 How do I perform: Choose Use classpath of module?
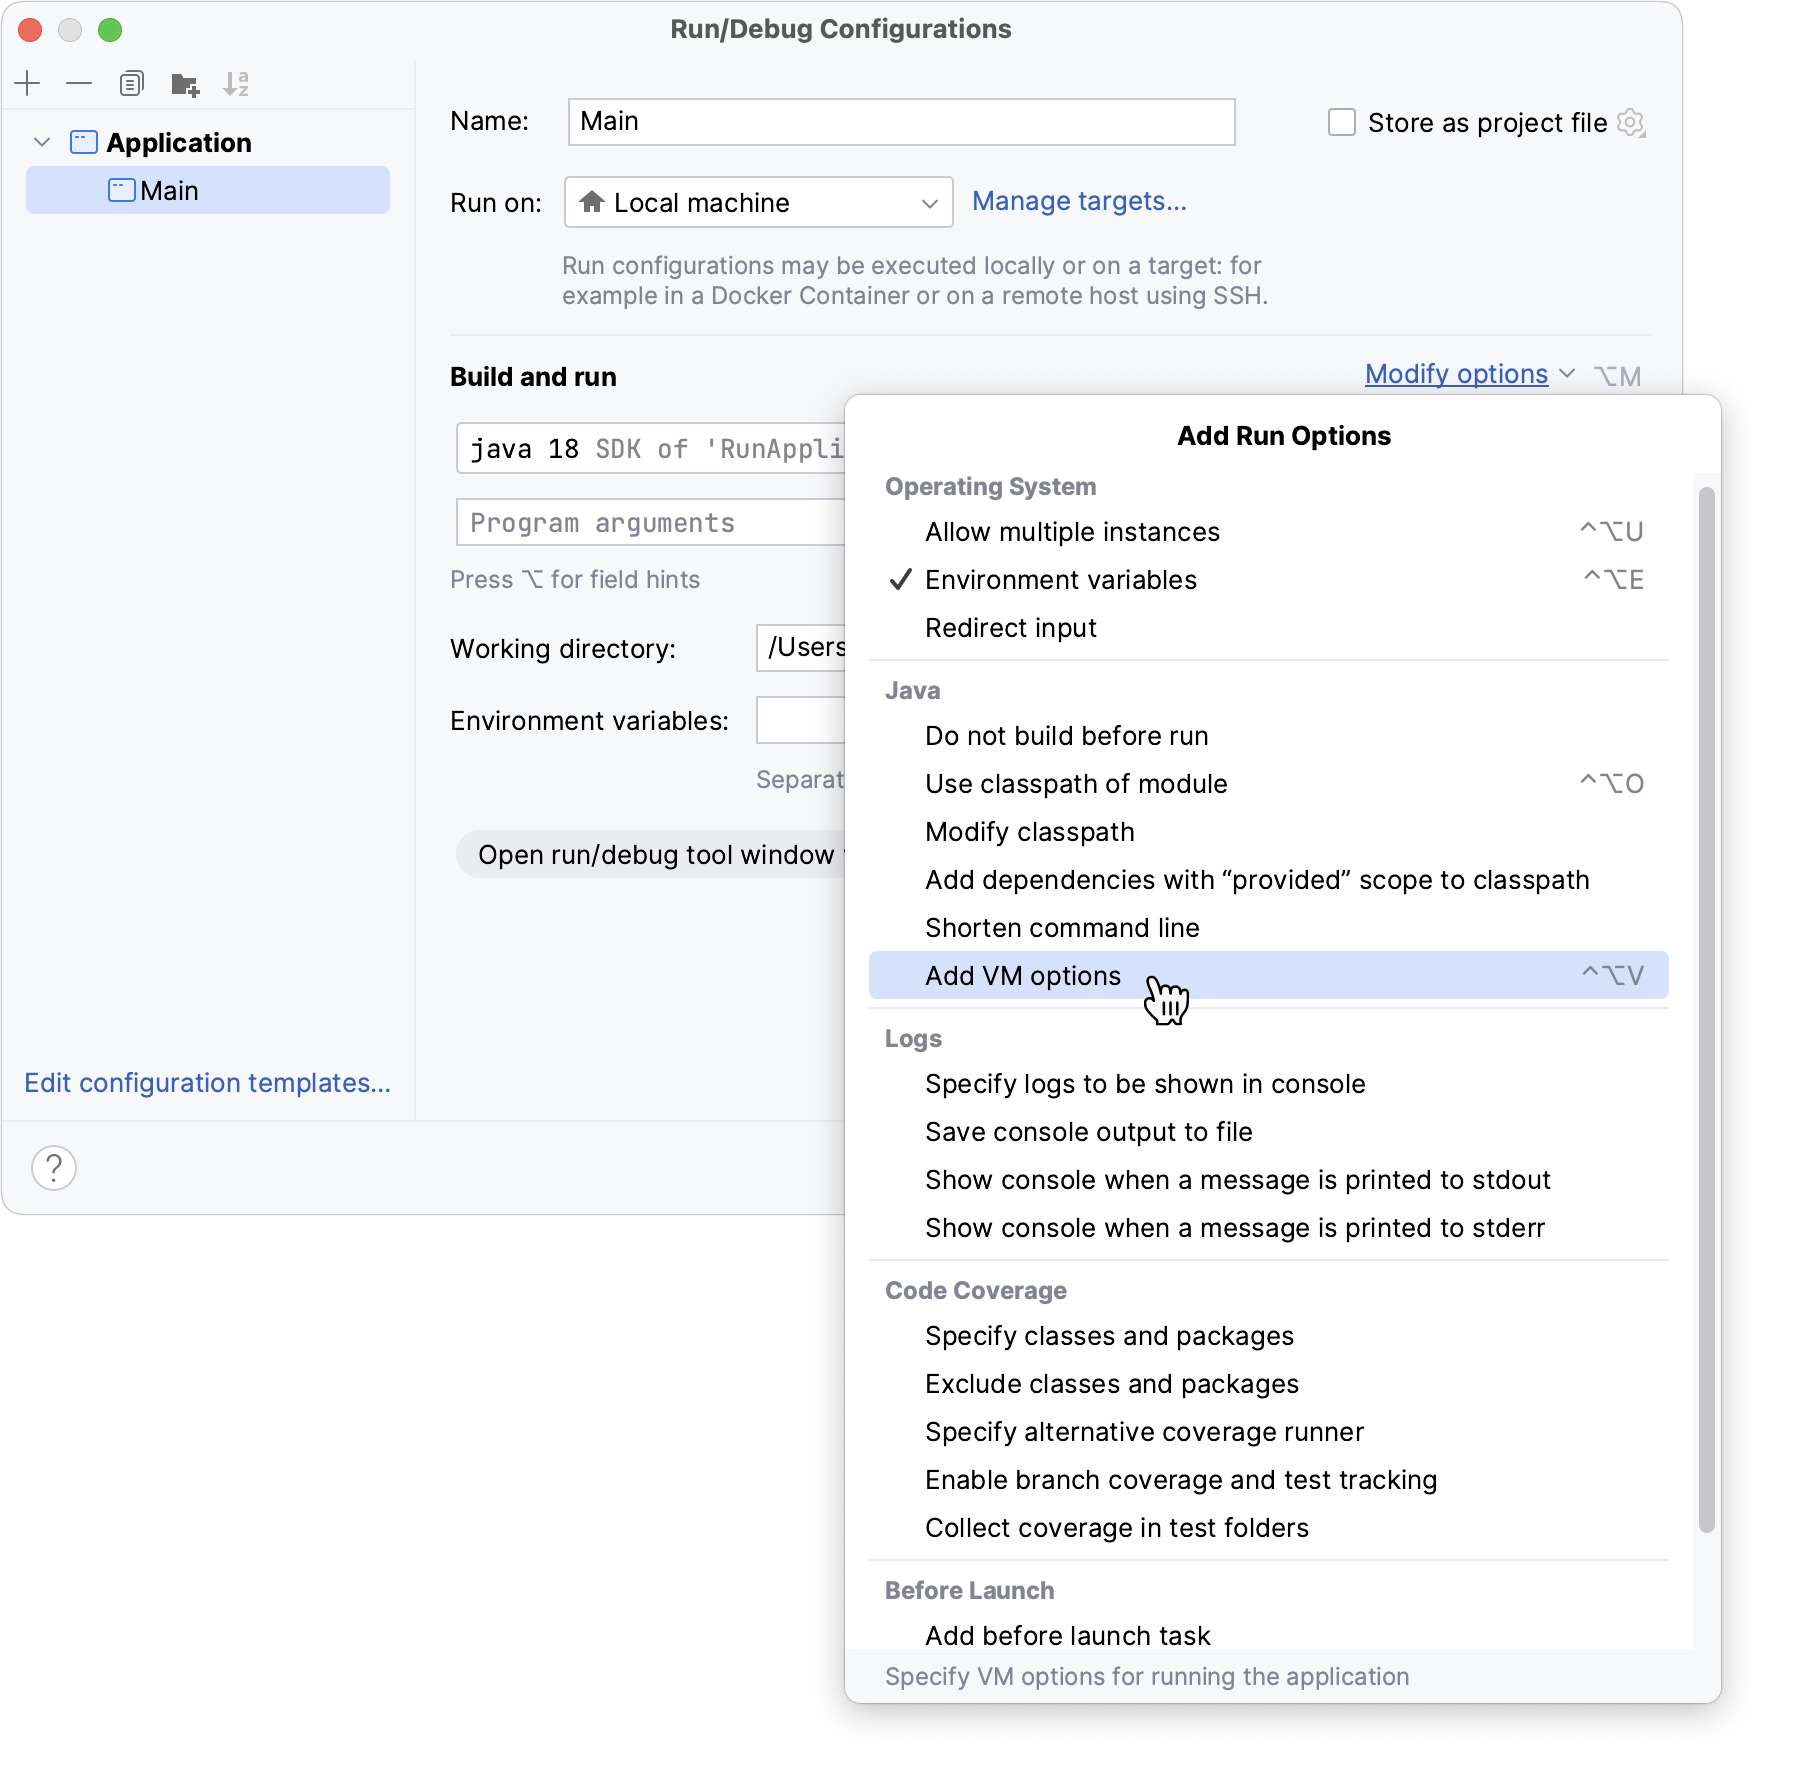[1269, 784]
